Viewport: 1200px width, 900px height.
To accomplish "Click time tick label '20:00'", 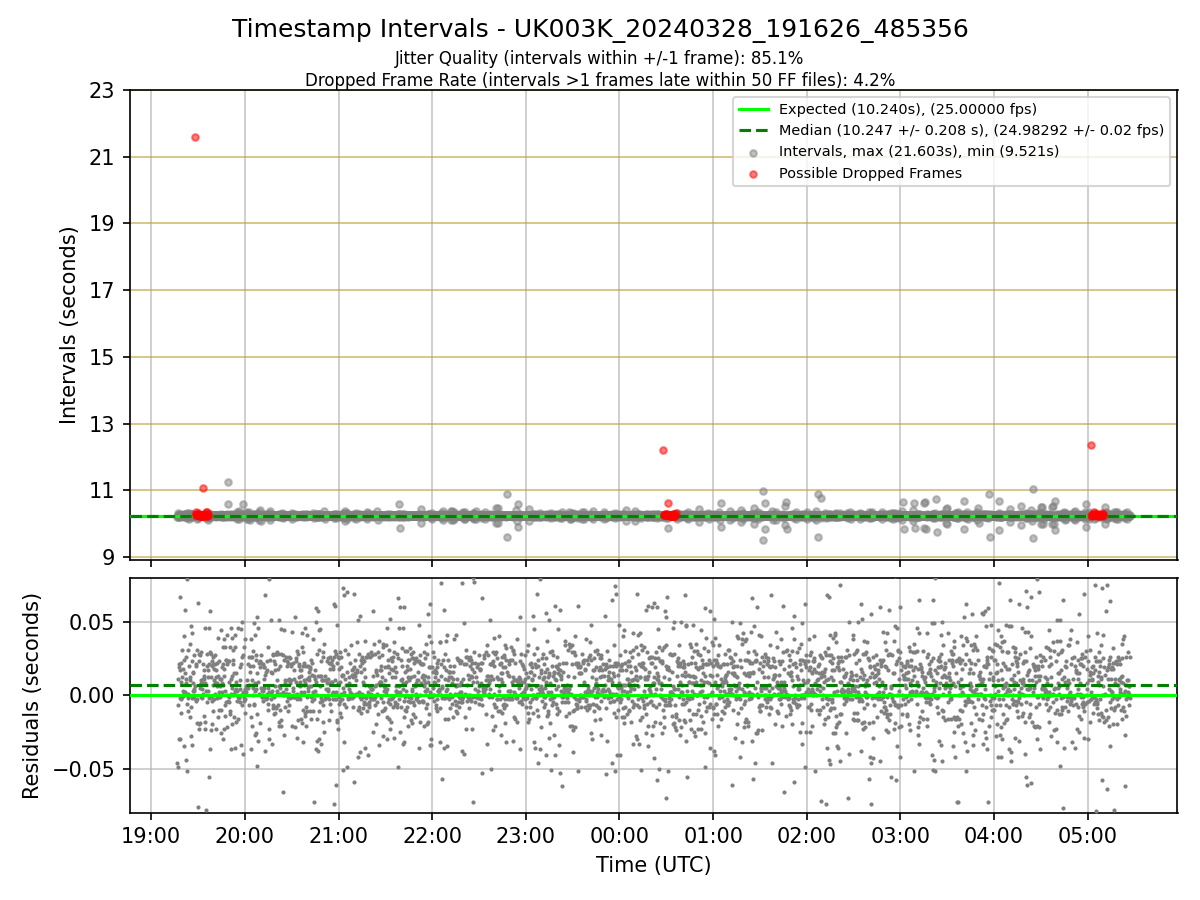I will [x=245, y=836].
